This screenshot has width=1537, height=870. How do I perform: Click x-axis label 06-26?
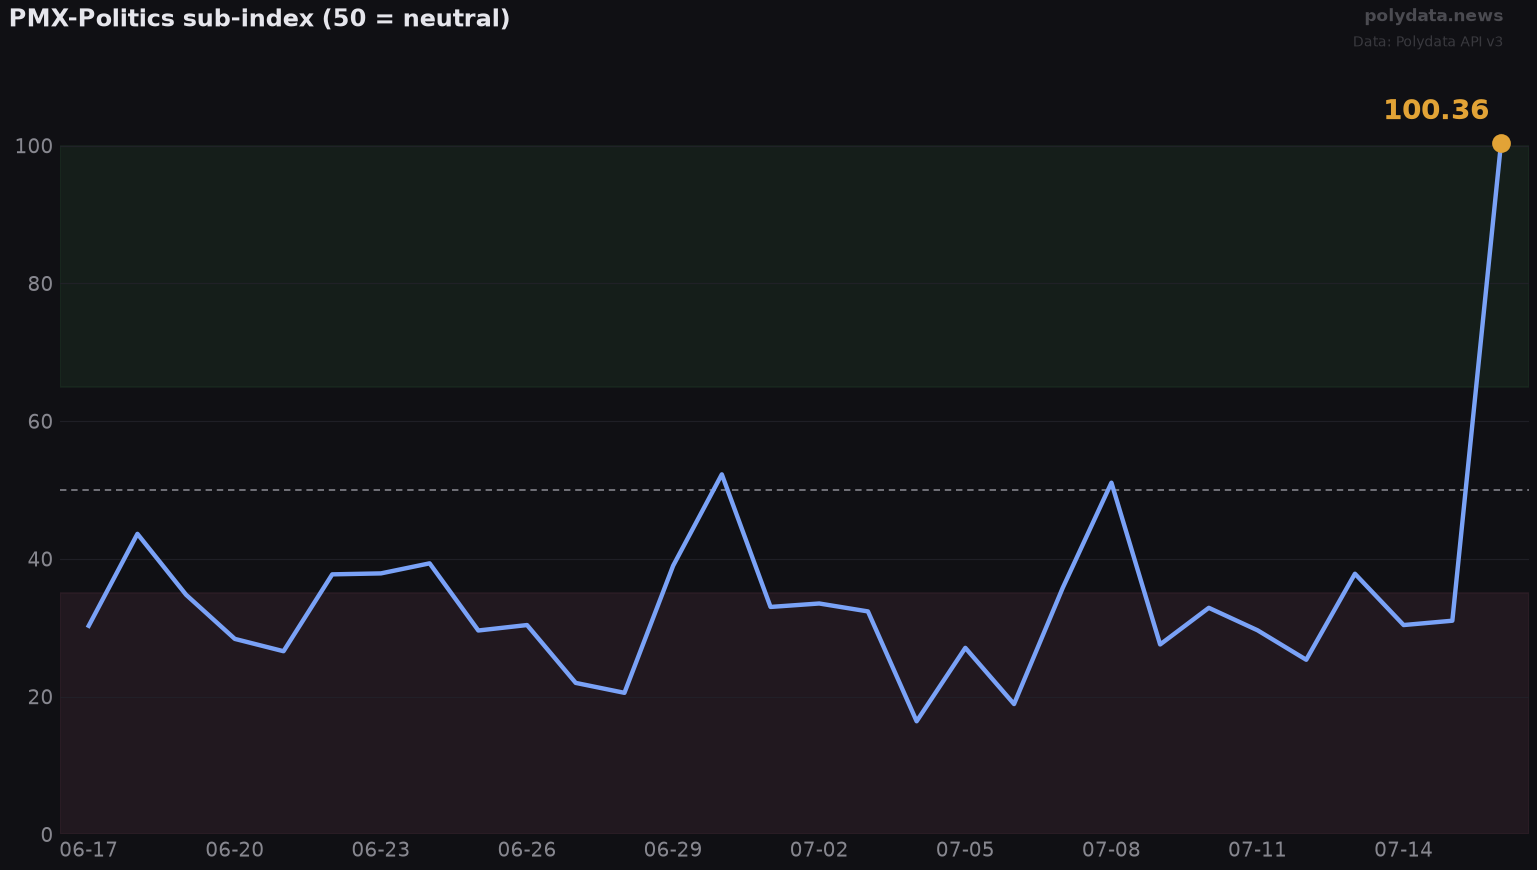tap(527, 850)
